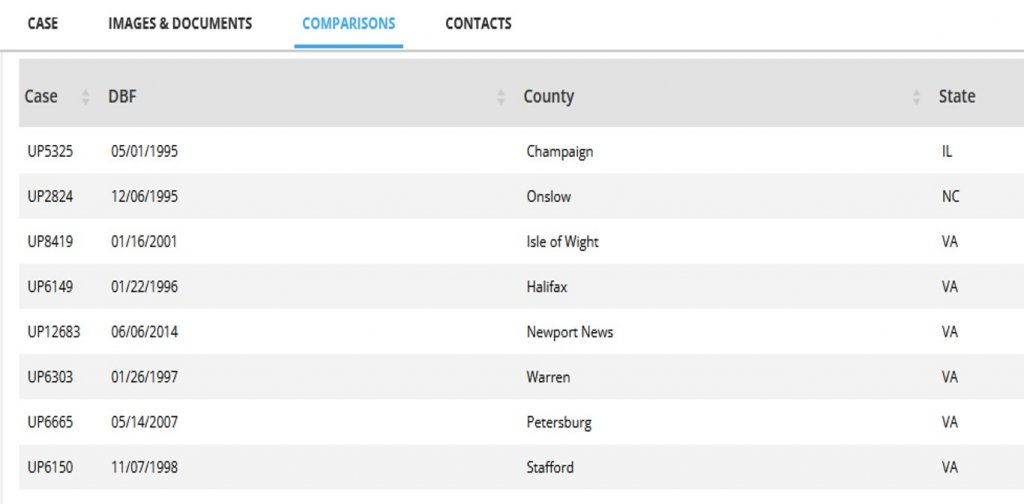The height and width of the screenshot is (504, 1024).
Task: Open case UP2824
Action: pos(50,197)
